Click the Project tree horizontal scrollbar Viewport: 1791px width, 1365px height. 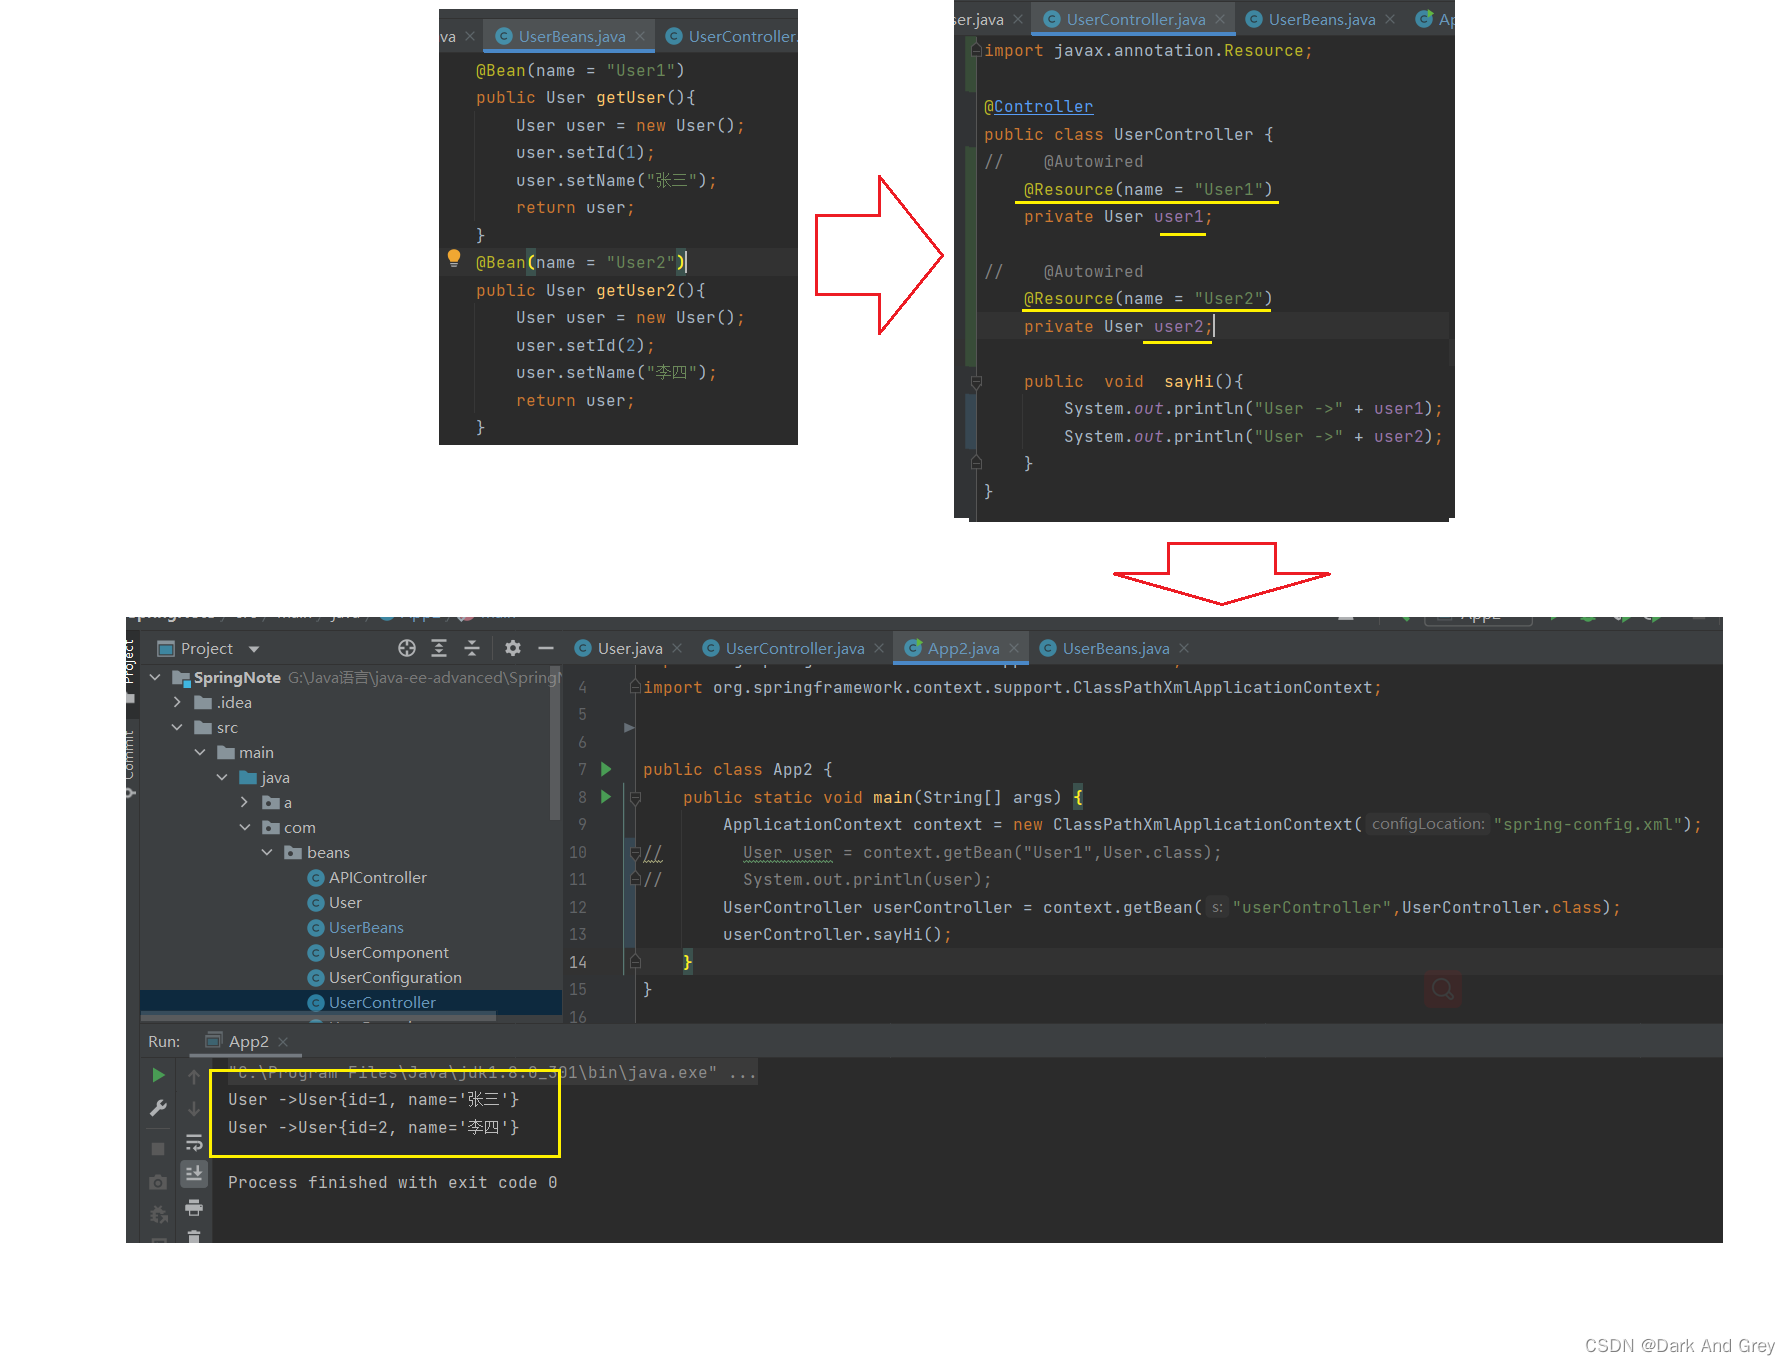(318, 1016)
